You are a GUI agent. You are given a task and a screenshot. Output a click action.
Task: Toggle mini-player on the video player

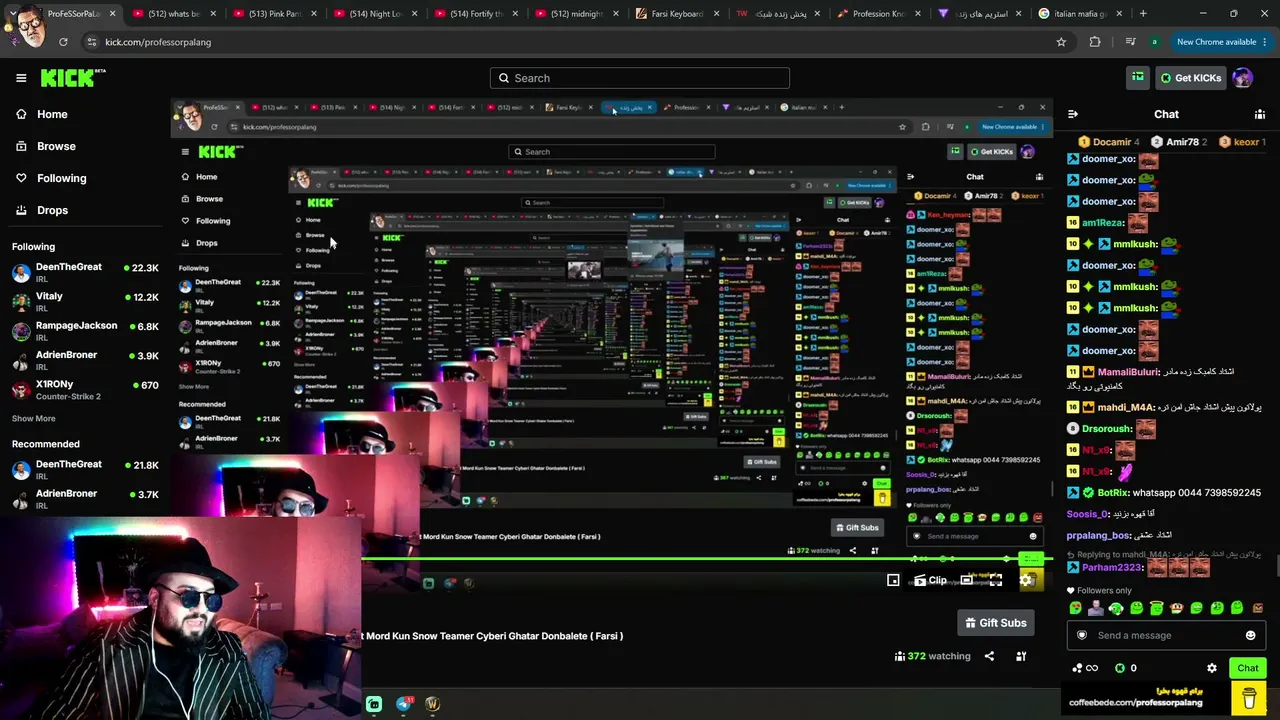coord(893,580)
